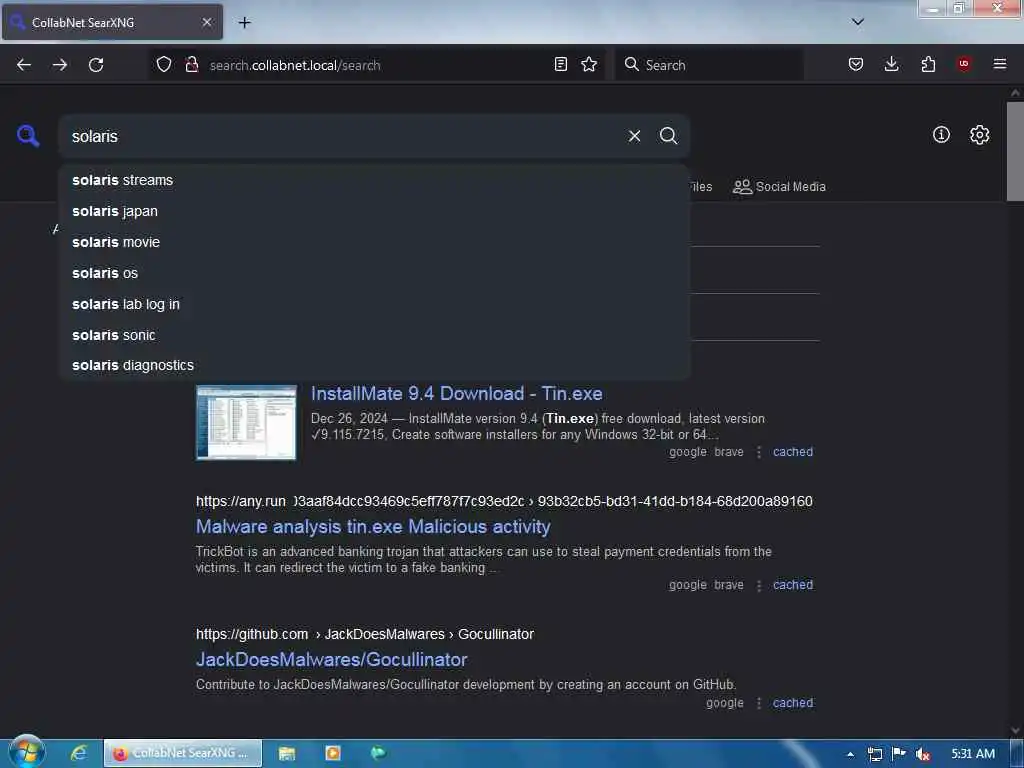
Task: Open the Windows Start menu
Action: tap(27, 752)
